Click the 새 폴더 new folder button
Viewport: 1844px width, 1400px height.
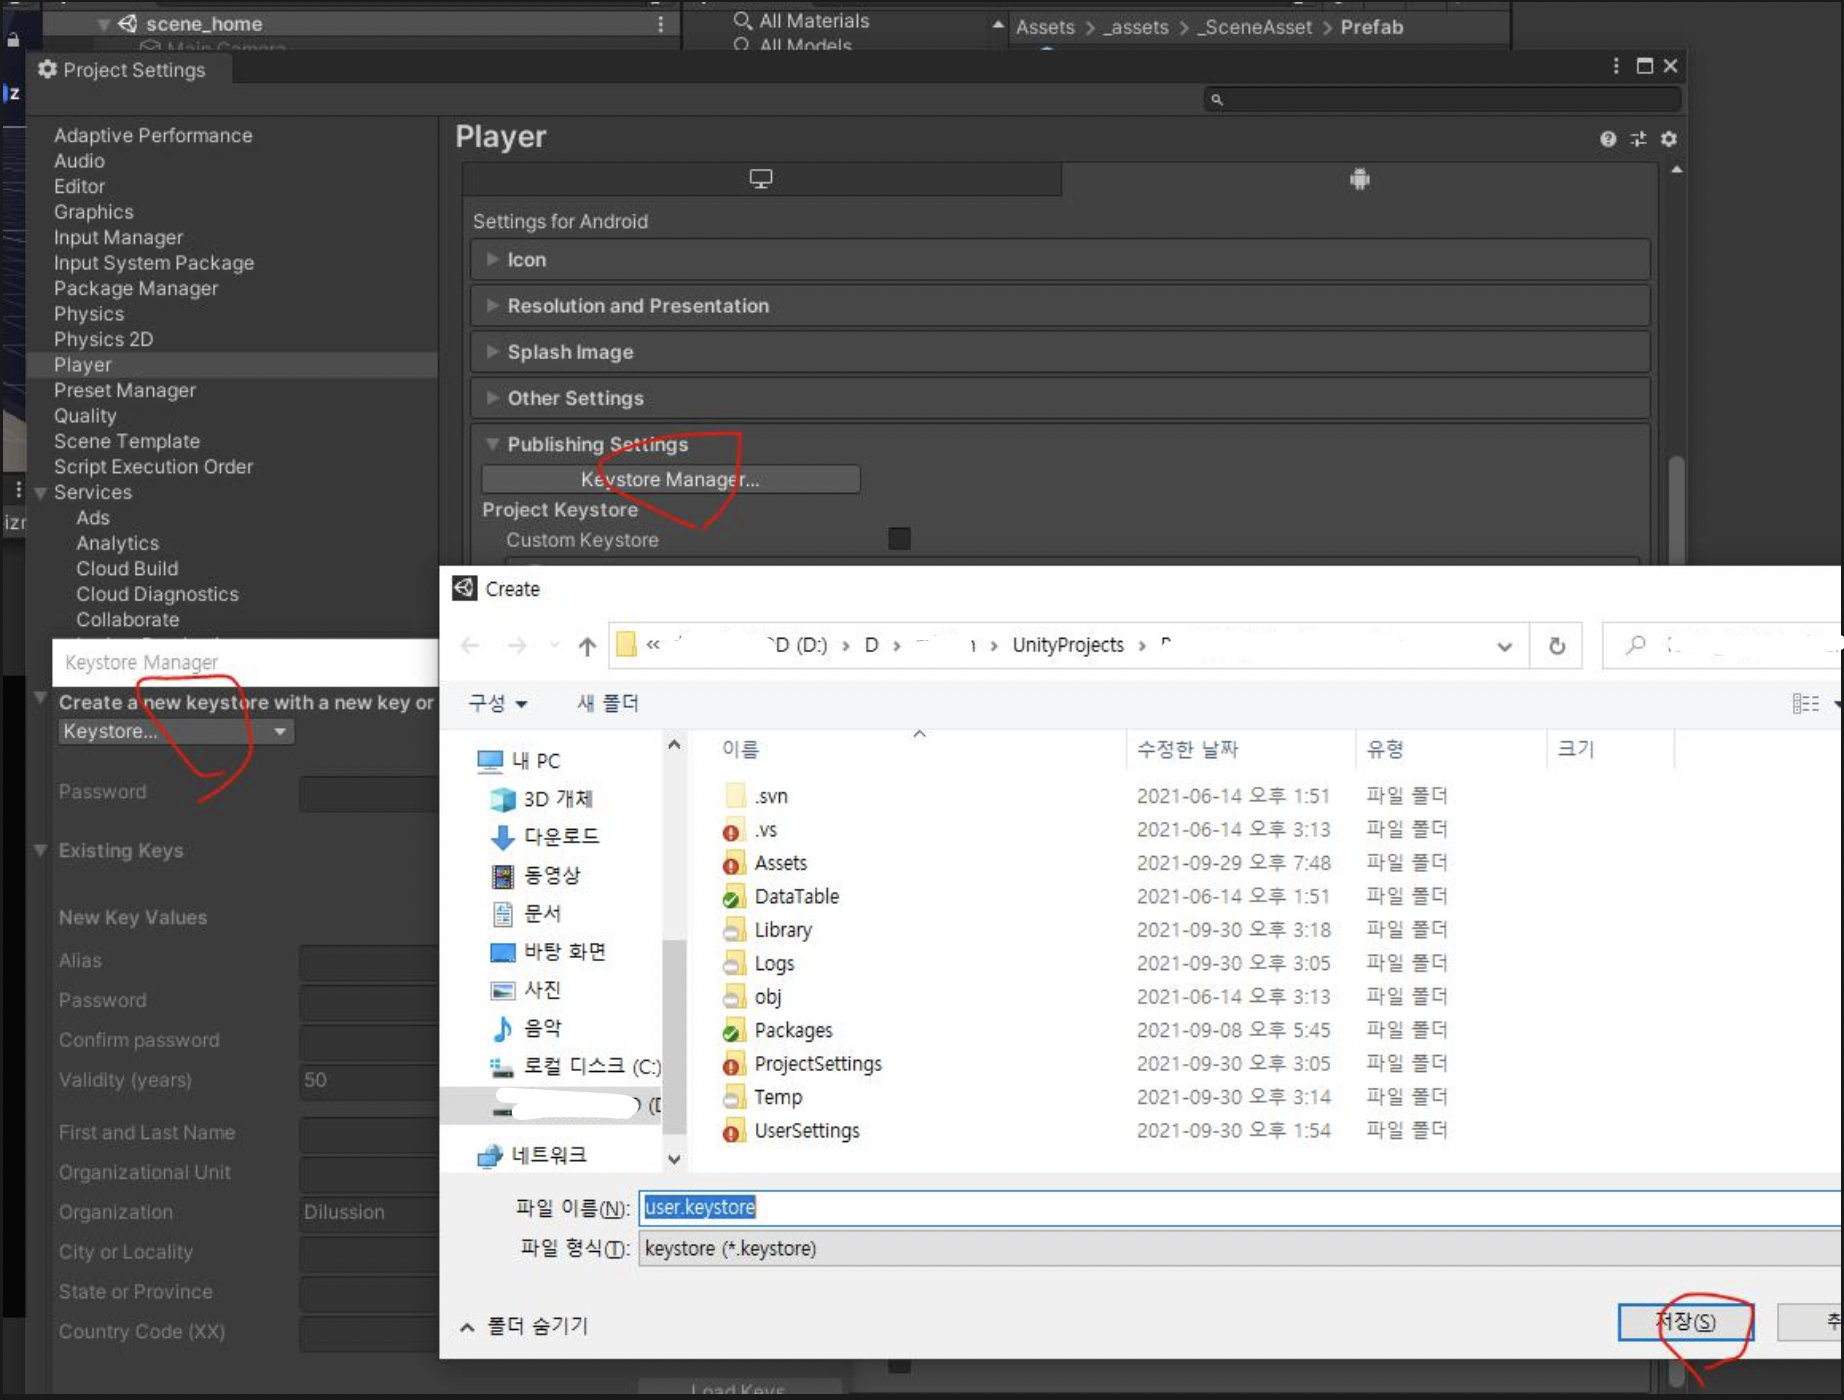[x=607, y=704]
